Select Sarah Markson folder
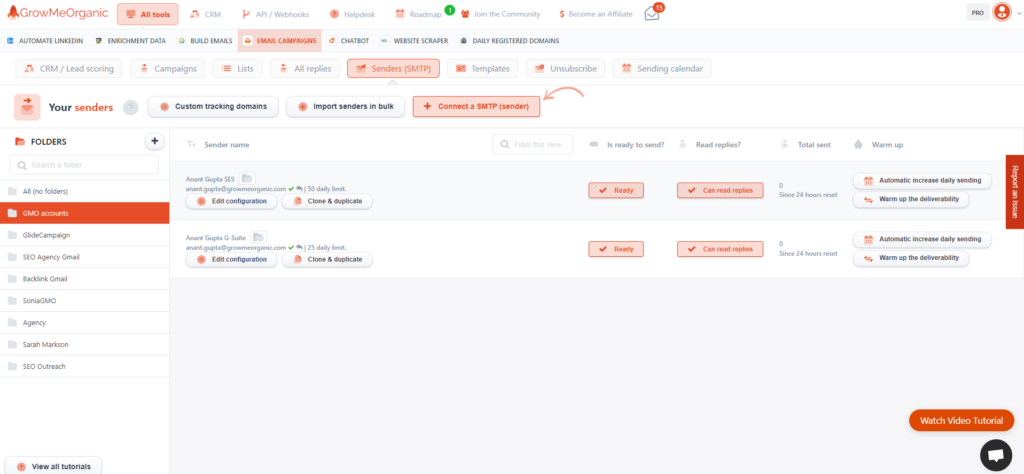Image resolution: width=1024 pixels, height=474 pixels. [85, 344]
